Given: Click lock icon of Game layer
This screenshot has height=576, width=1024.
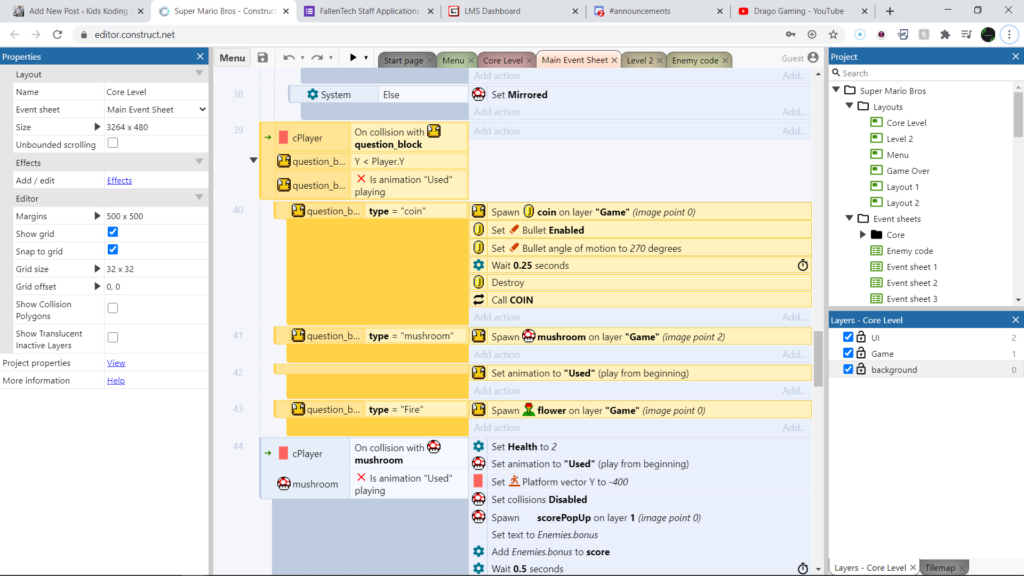Looking at the screenshot, I should pos(861,353).
